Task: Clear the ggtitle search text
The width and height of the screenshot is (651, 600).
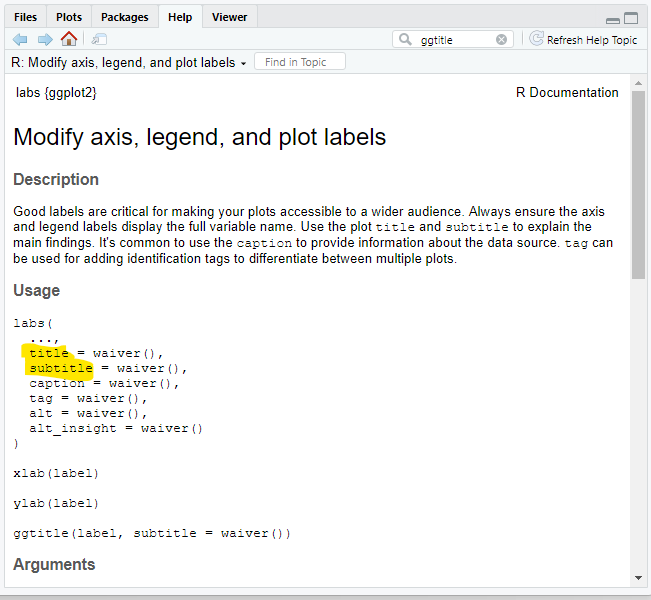Action: coord(502,39)
